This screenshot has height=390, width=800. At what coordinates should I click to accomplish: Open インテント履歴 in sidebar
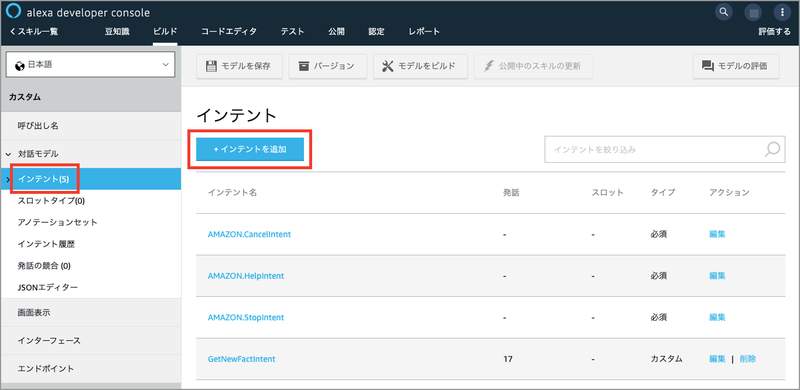[46, 244]
